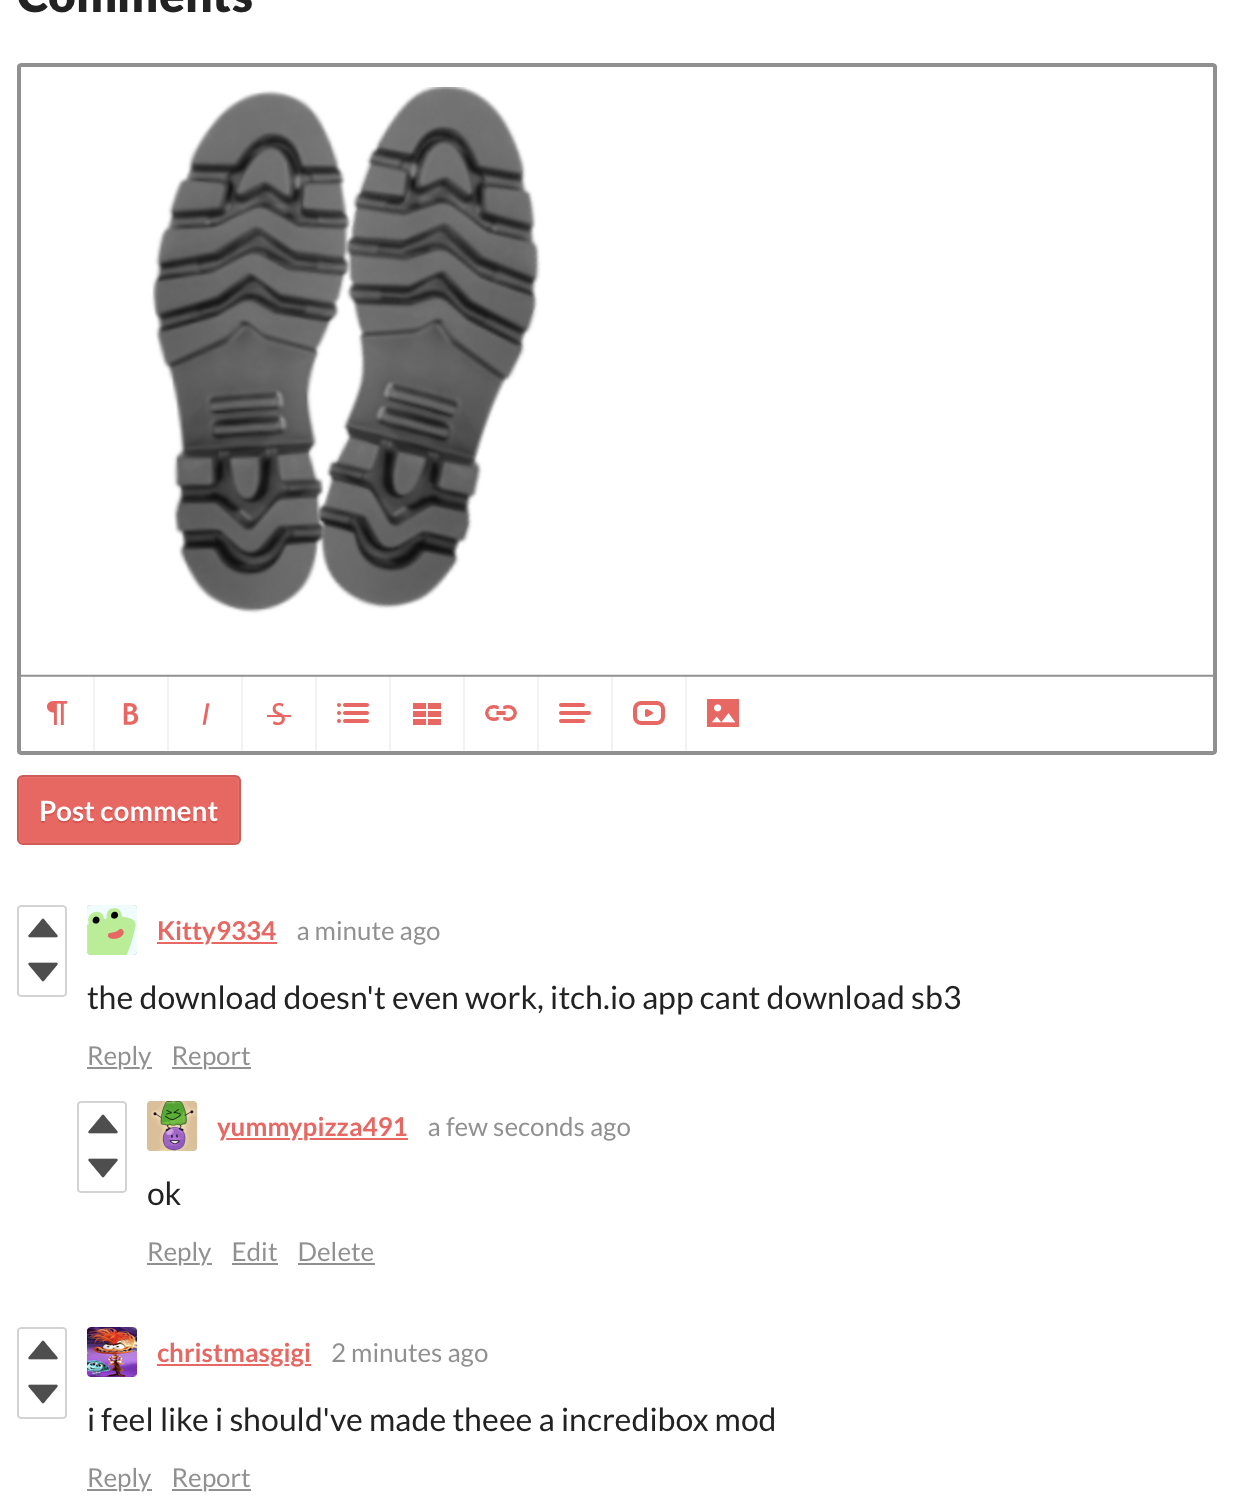Insert a video with the play icon

click(x=649, y=713)
